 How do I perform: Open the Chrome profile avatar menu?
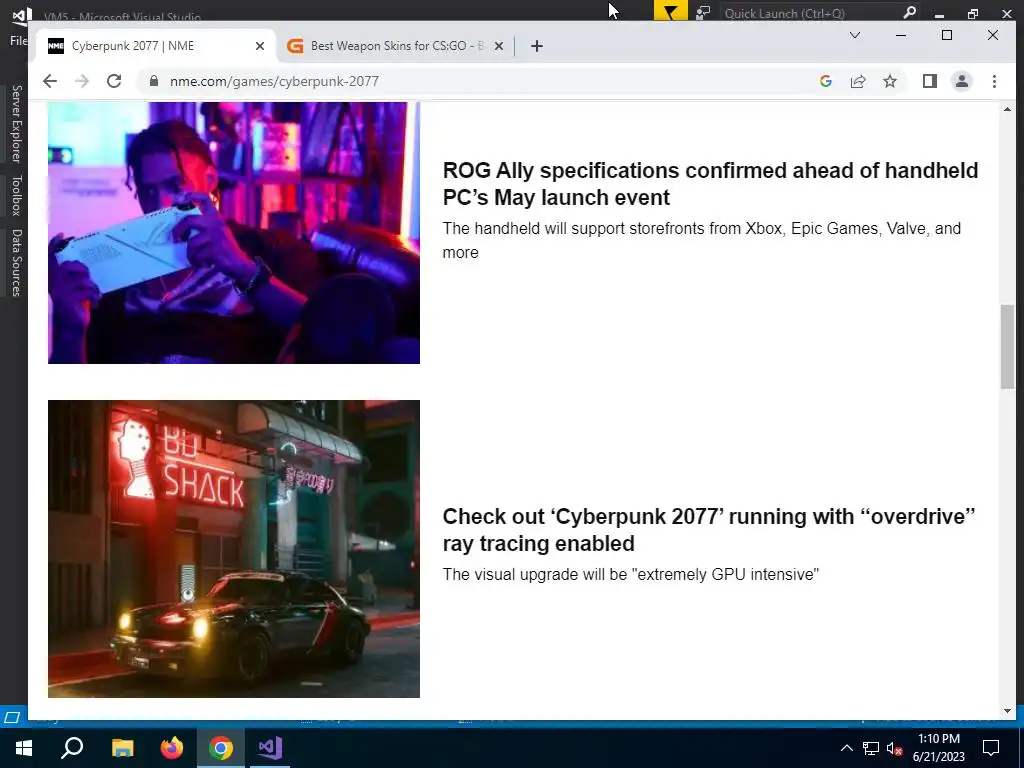point(961,81)
